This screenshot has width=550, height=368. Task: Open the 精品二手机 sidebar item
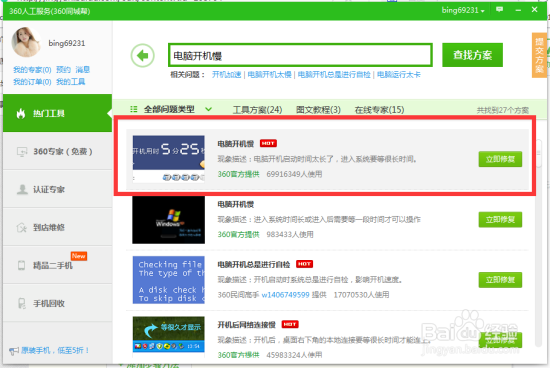click(58, 265)
